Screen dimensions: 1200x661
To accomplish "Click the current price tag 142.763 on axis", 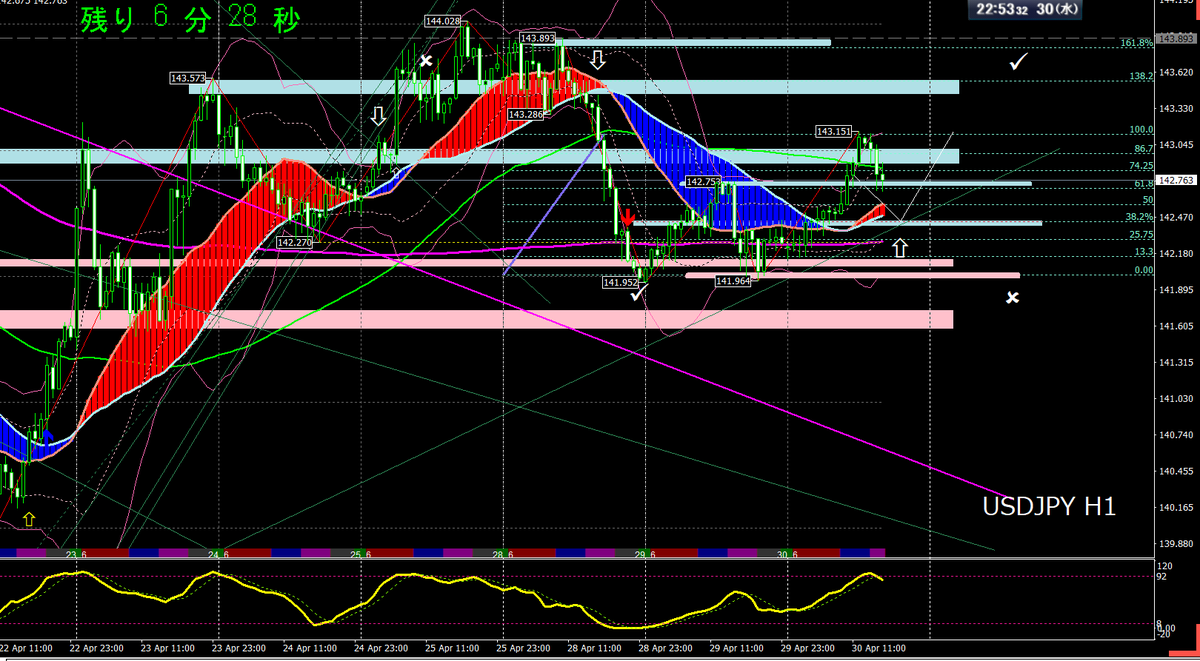I will [x=1178, y=181].
